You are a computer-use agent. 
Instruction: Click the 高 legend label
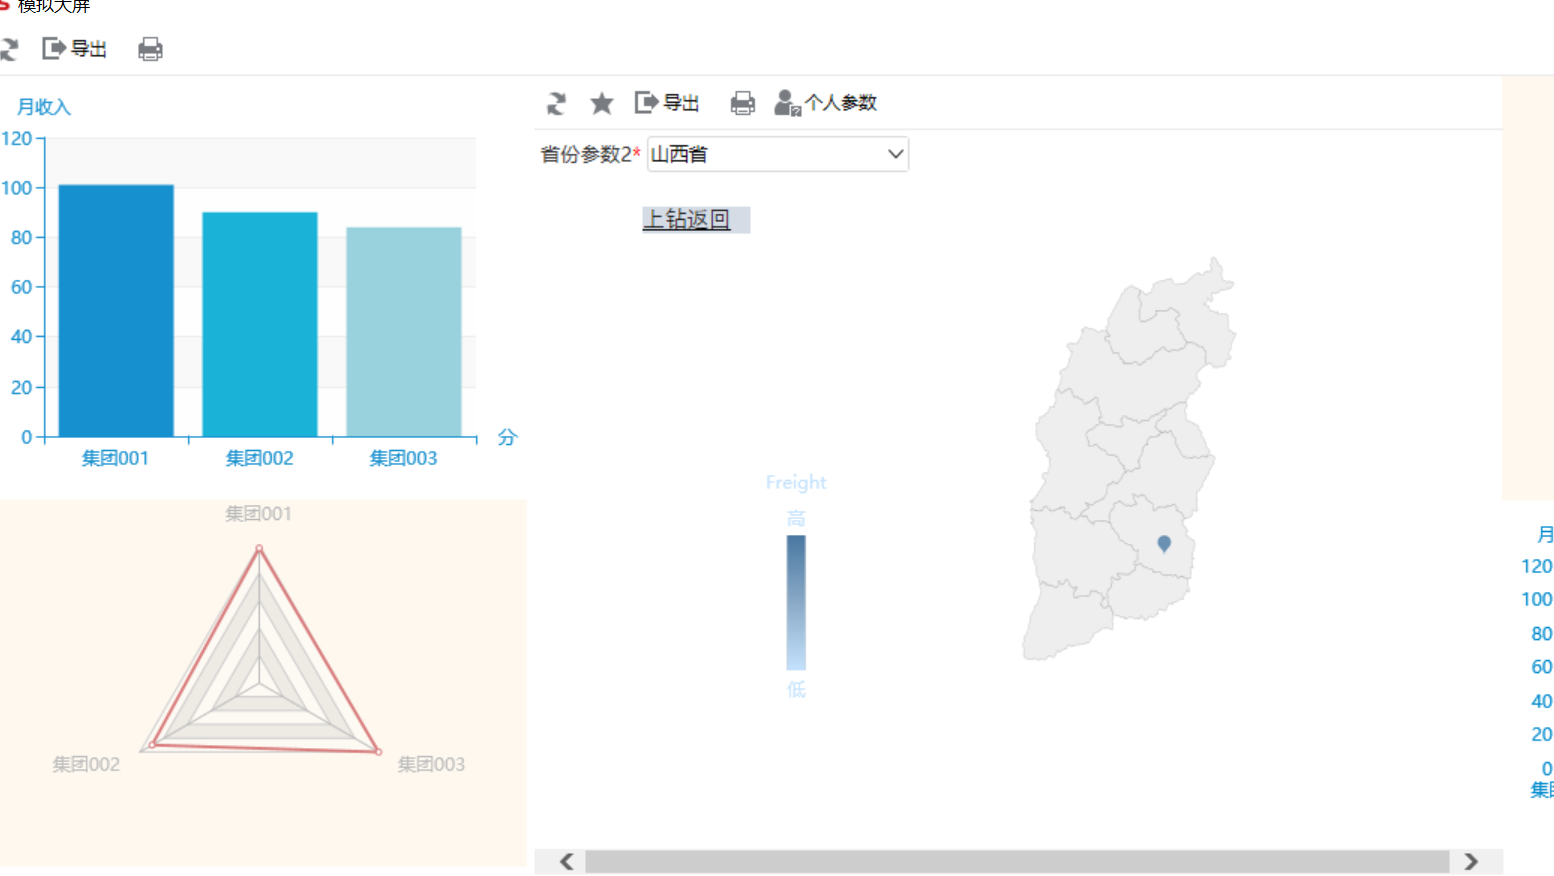[796, 518]
